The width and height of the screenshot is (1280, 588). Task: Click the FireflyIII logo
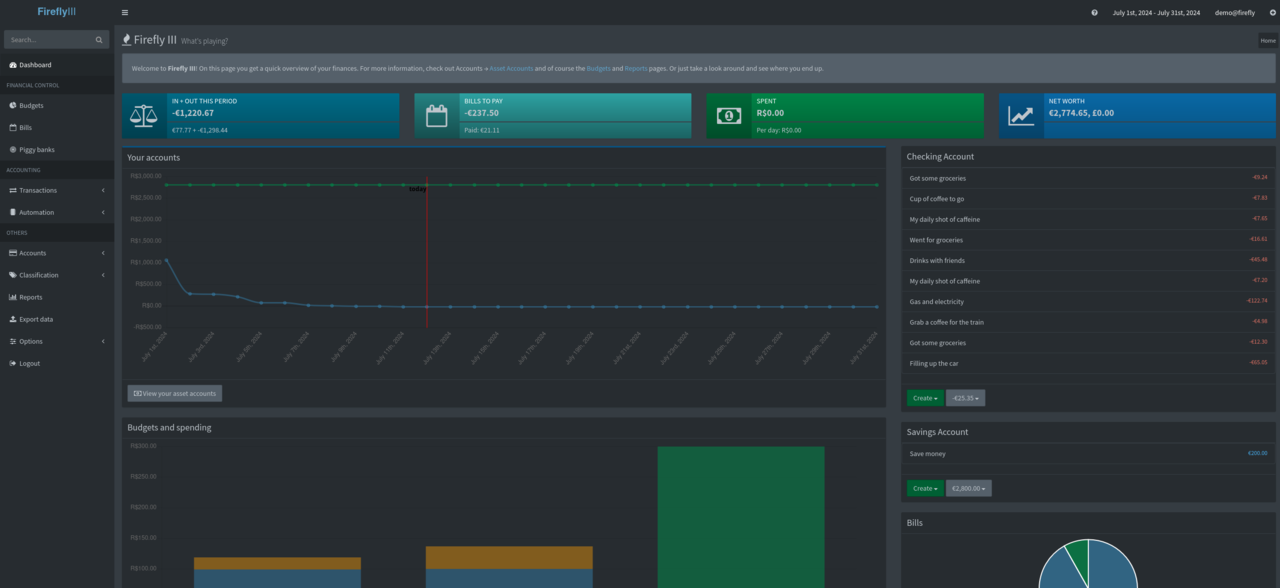coord(57,12)
